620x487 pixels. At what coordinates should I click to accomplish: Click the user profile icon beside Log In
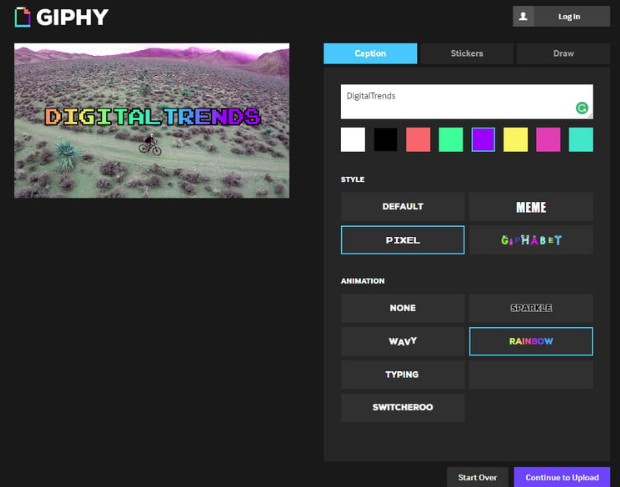pyautogui.click(x=523, y=16)
